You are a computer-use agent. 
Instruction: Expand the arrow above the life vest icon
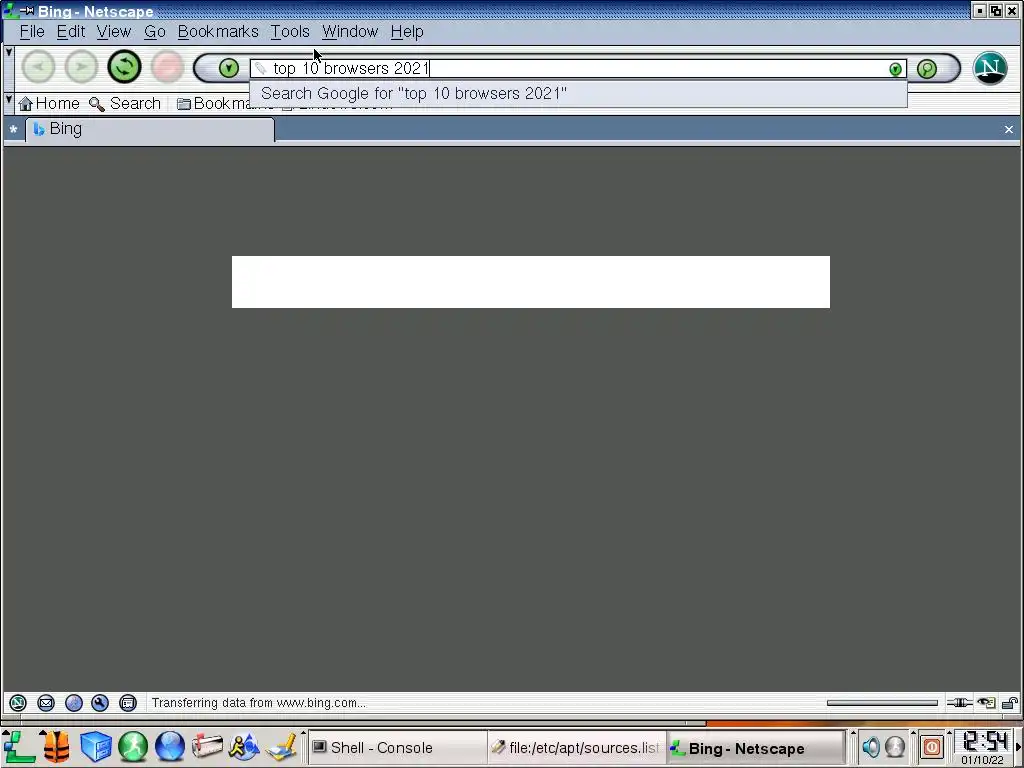click(42, 733)
